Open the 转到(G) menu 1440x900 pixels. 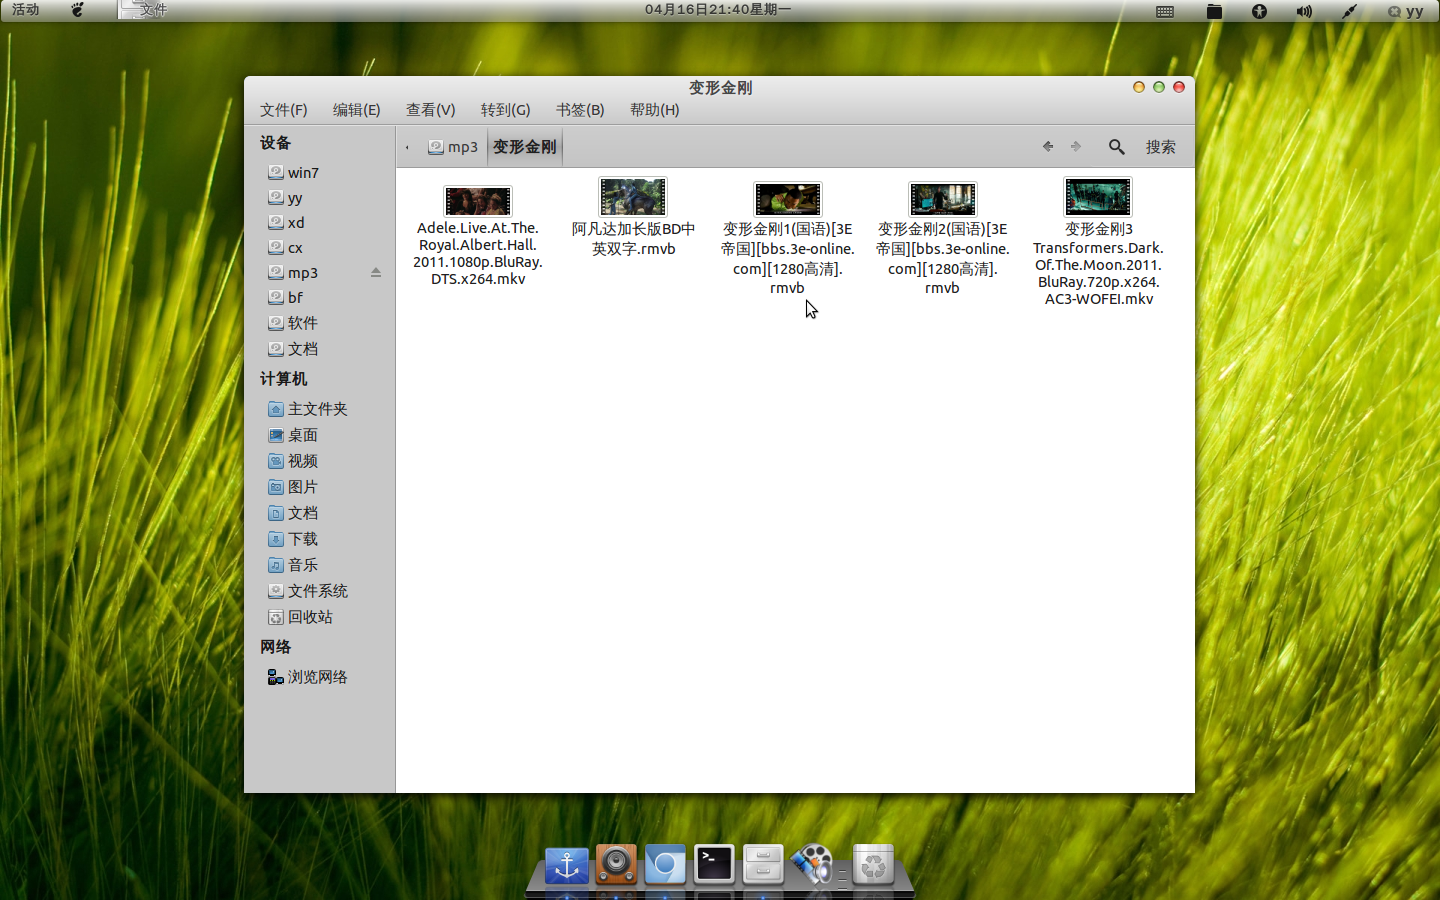[506, 110]
